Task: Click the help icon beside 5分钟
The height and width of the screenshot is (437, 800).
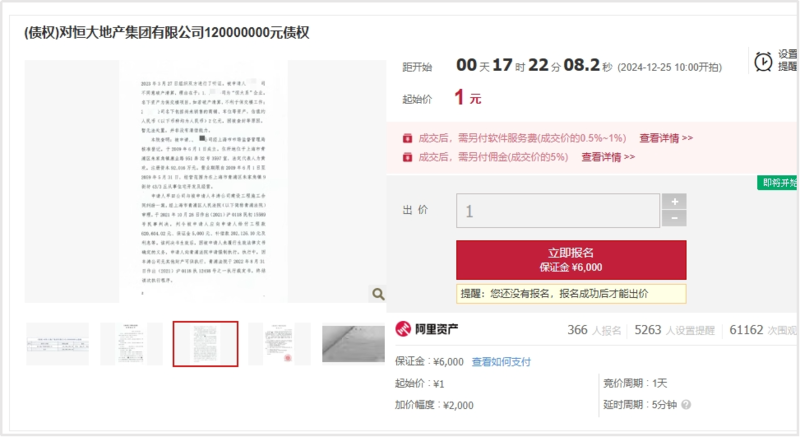Action: [x=686, y=404]
